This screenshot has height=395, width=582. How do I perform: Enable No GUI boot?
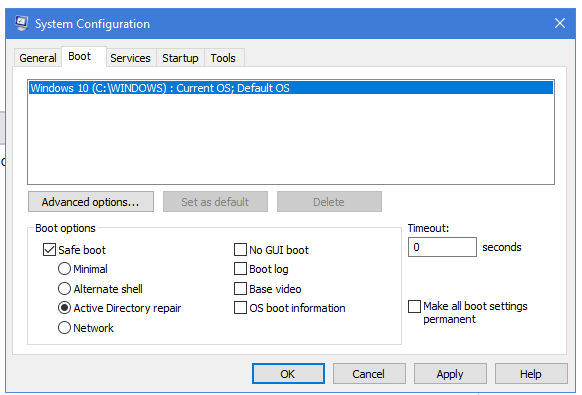pyautogui.click(x=240, y=250)
